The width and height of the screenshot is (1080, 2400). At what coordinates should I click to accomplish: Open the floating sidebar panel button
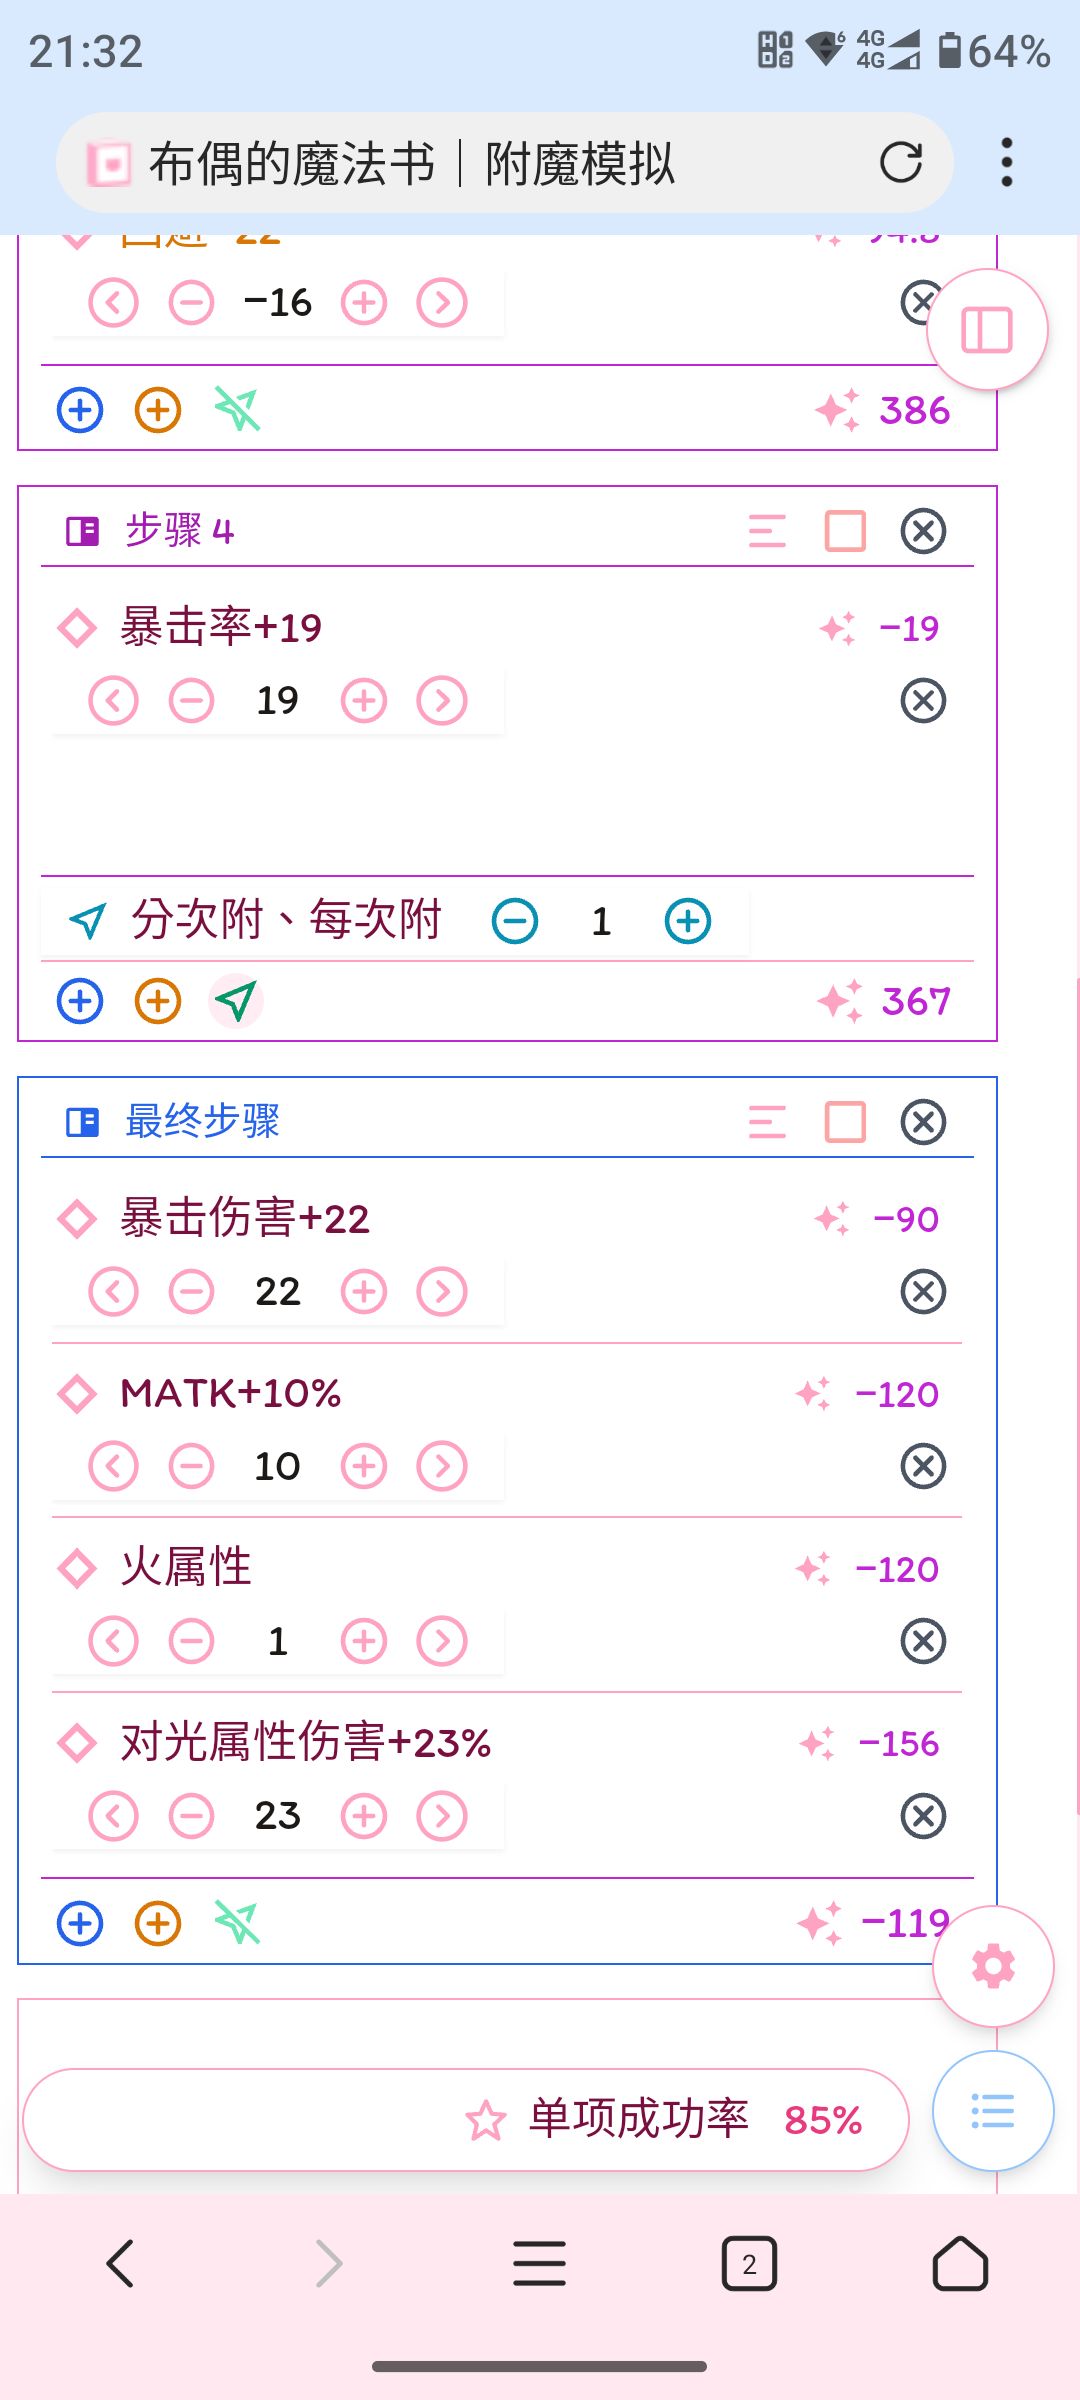(x=987, y=330)
